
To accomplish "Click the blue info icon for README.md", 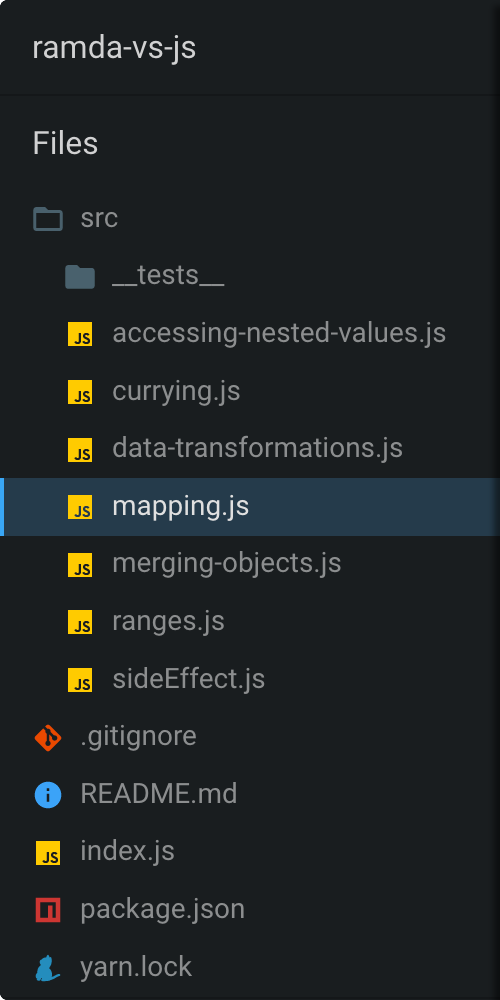I will tap(48, 795).
